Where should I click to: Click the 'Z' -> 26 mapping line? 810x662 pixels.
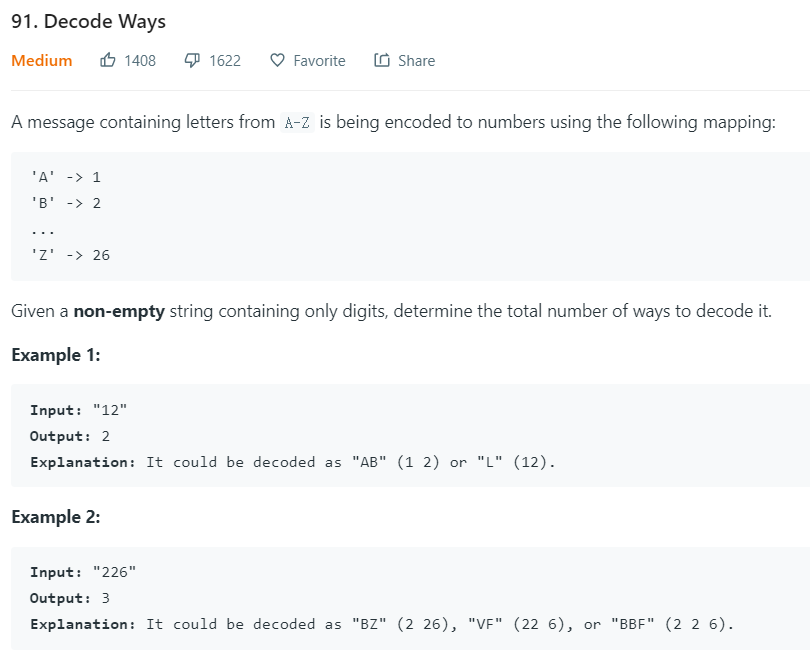click(70, 255)
